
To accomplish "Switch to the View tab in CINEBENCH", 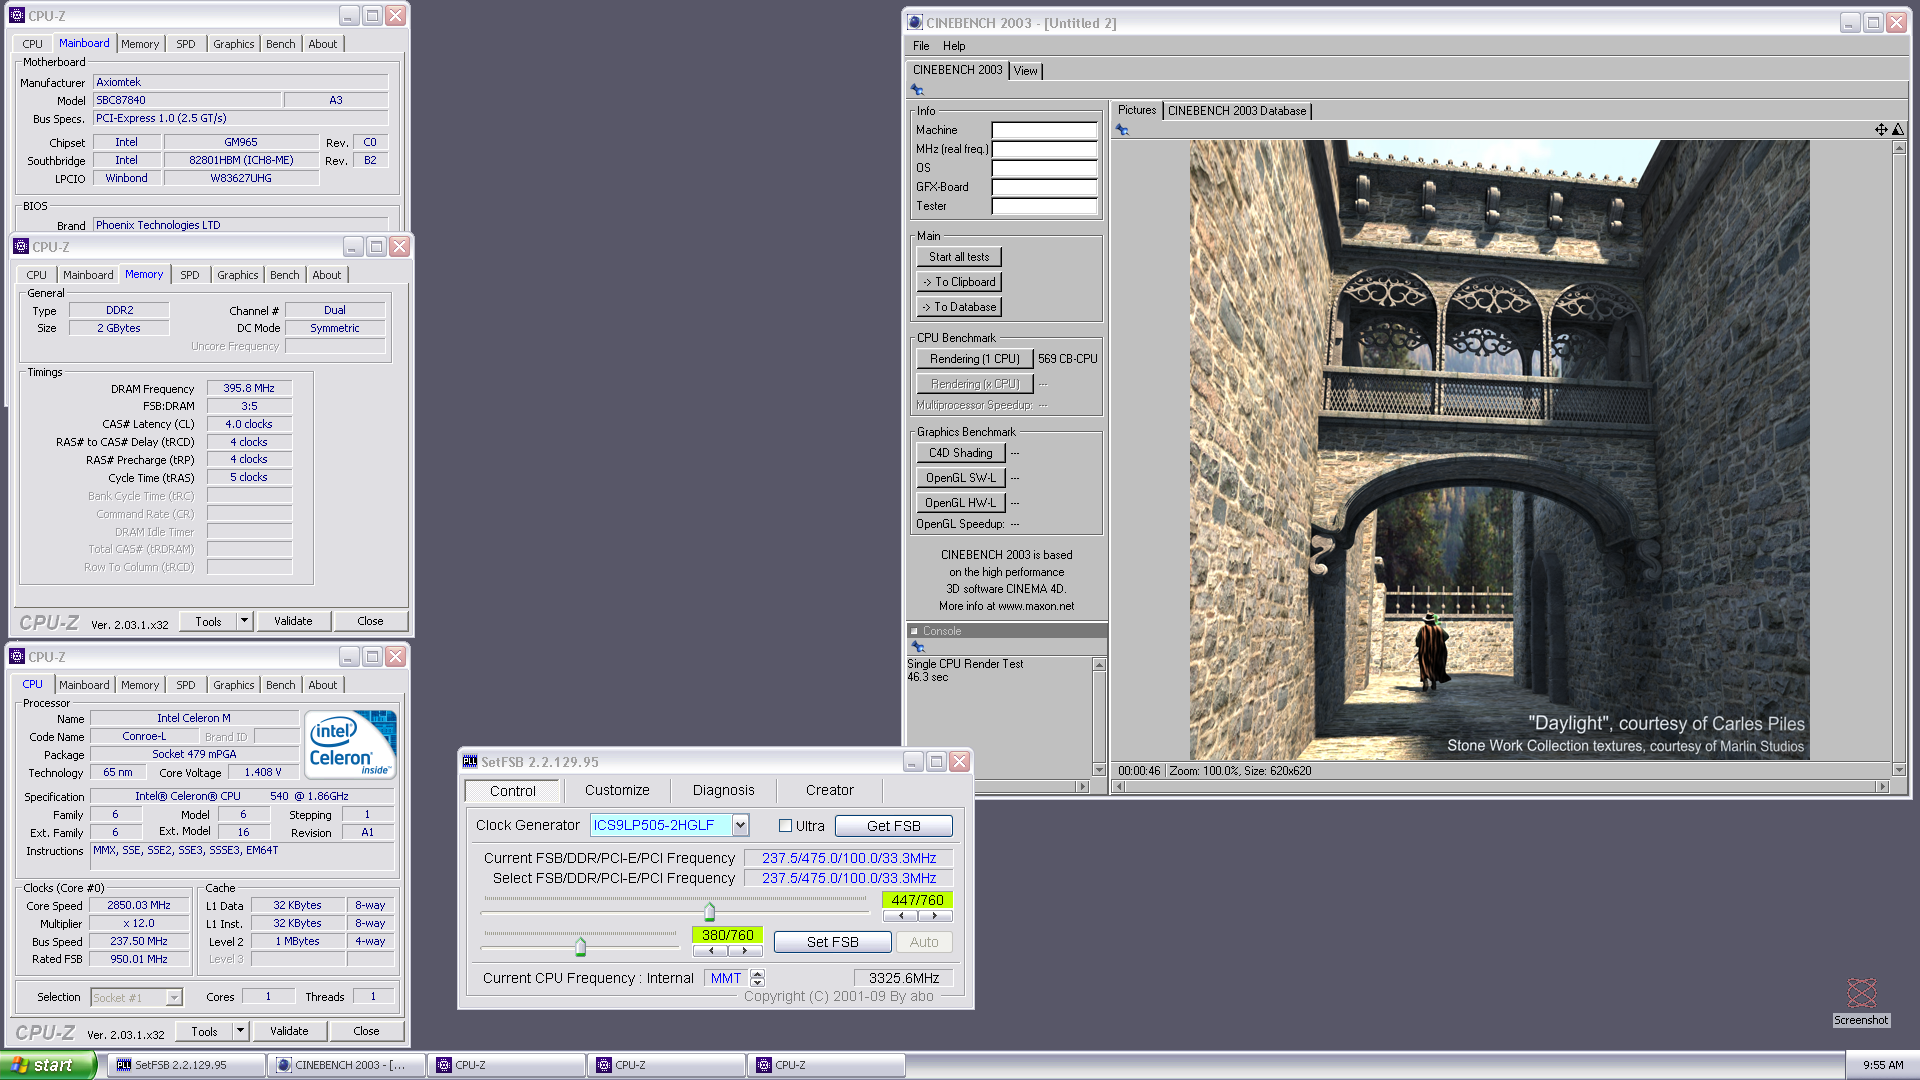I will [1025, 71].
